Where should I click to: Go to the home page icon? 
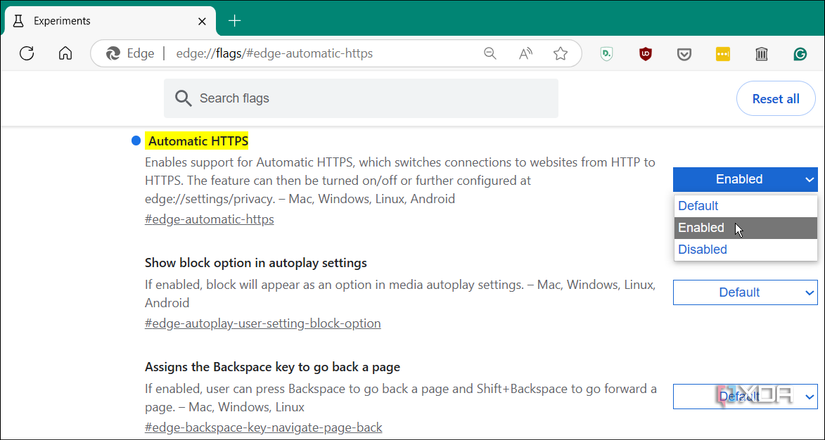[x=65, y=53]
